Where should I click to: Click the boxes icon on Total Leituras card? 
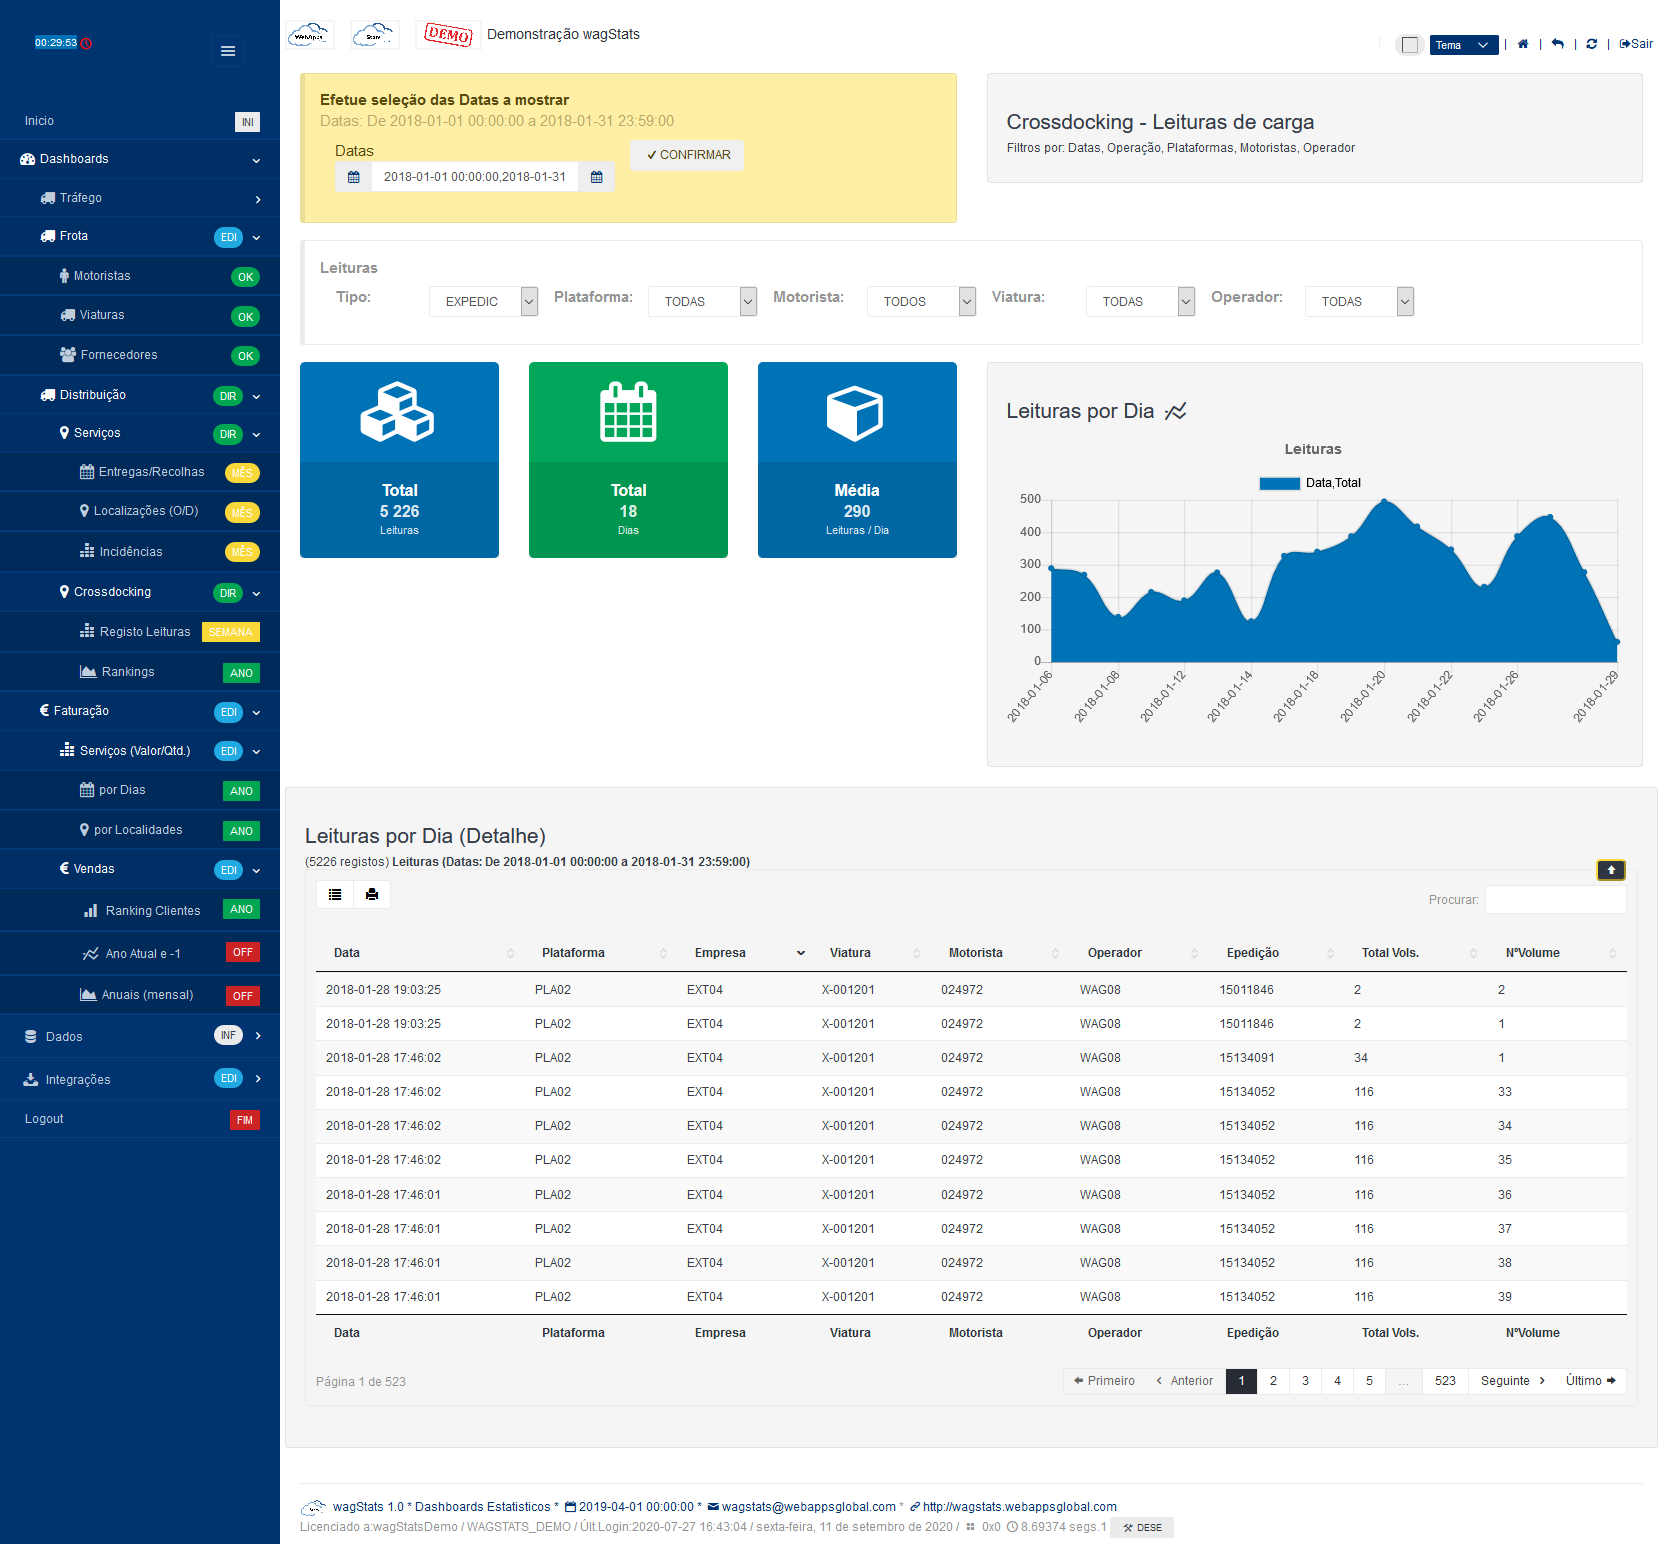pyautogui.click(x=398, y=412)
